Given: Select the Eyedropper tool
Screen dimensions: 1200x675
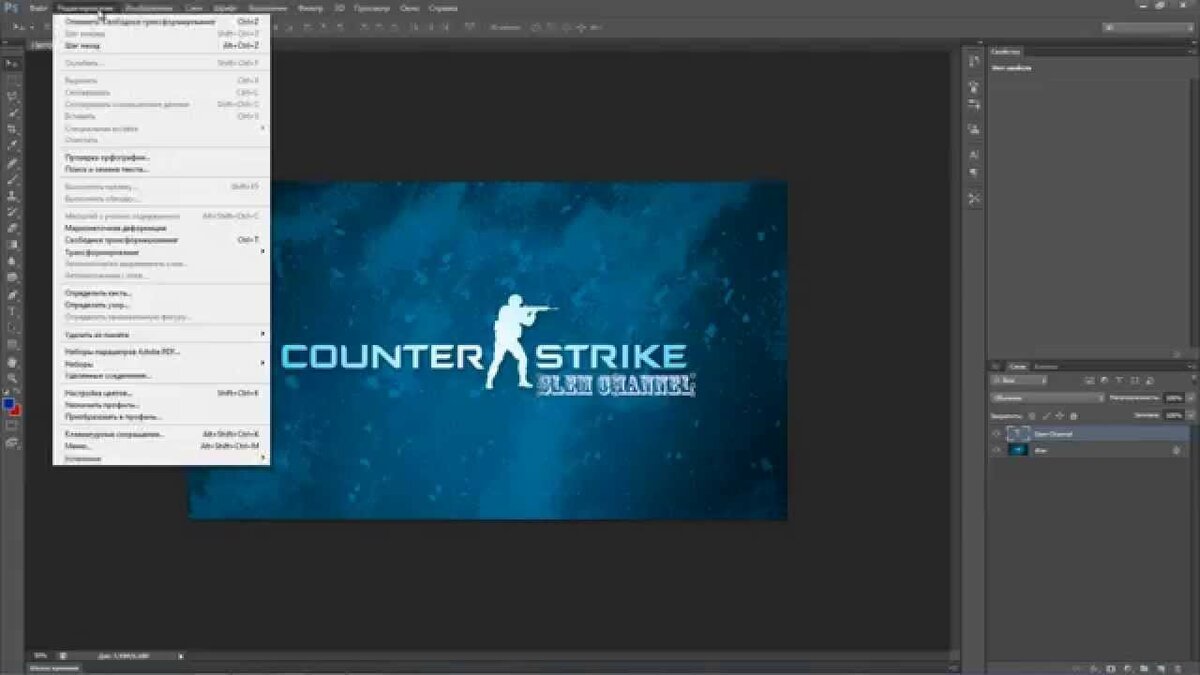Looking at the screenshot, I should (13, 146).
